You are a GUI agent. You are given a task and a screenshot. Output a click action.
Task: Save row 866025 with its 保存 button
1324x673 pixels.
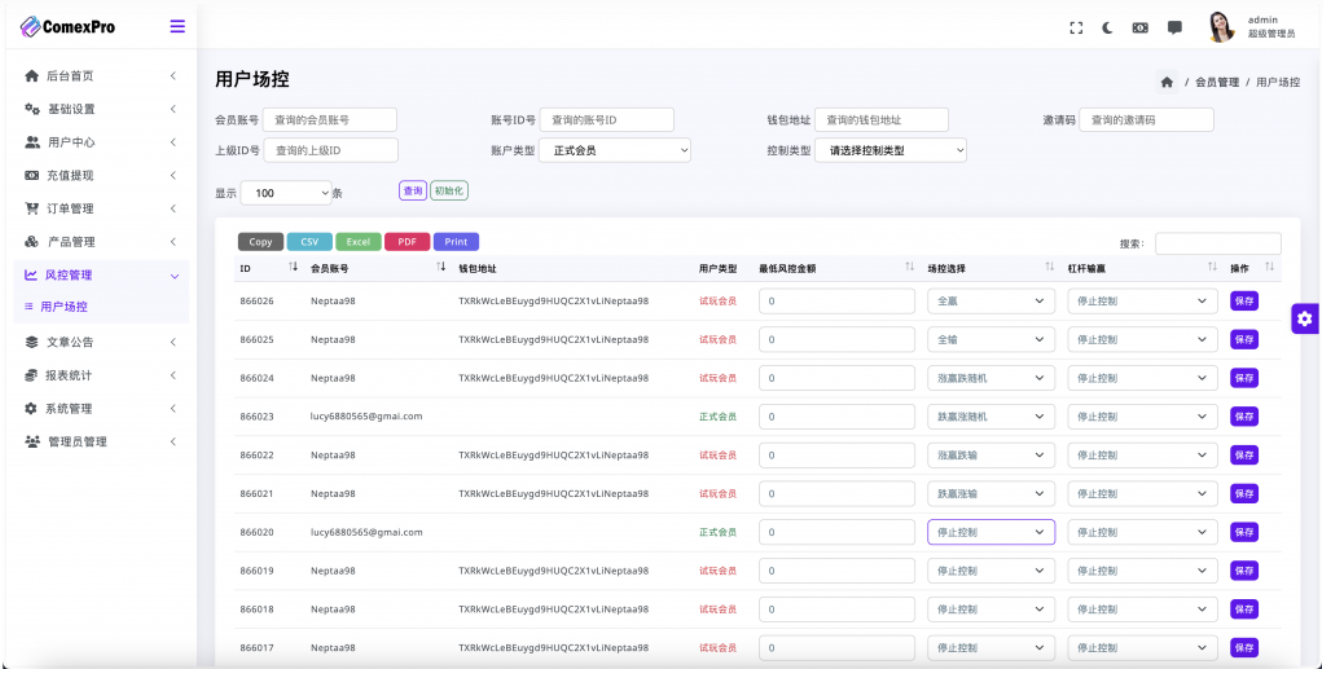tap(1244, 340)
